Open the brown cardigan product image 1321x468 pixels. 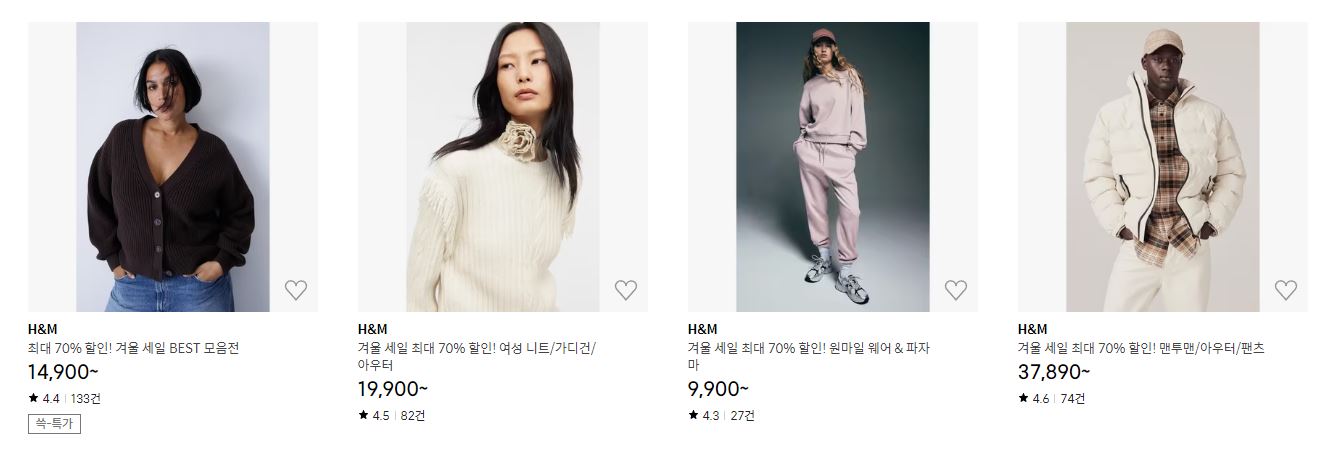point(173,167)
